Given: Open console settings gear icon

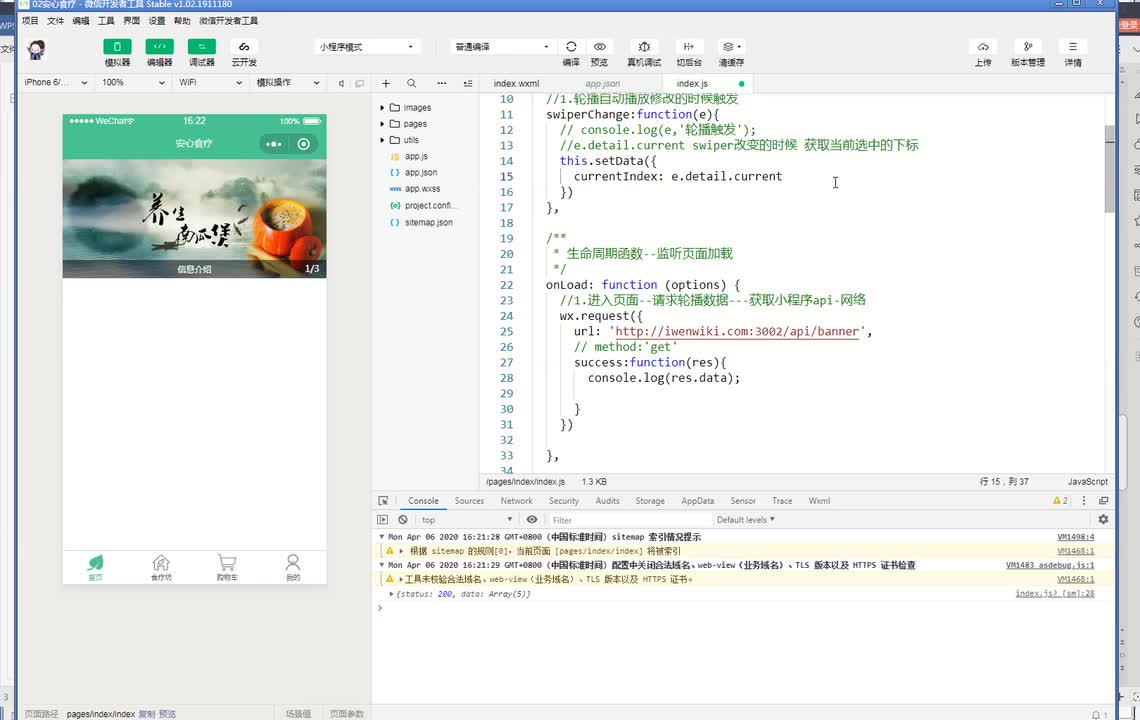Looking at the screenshot, I should click(1103, 519).
